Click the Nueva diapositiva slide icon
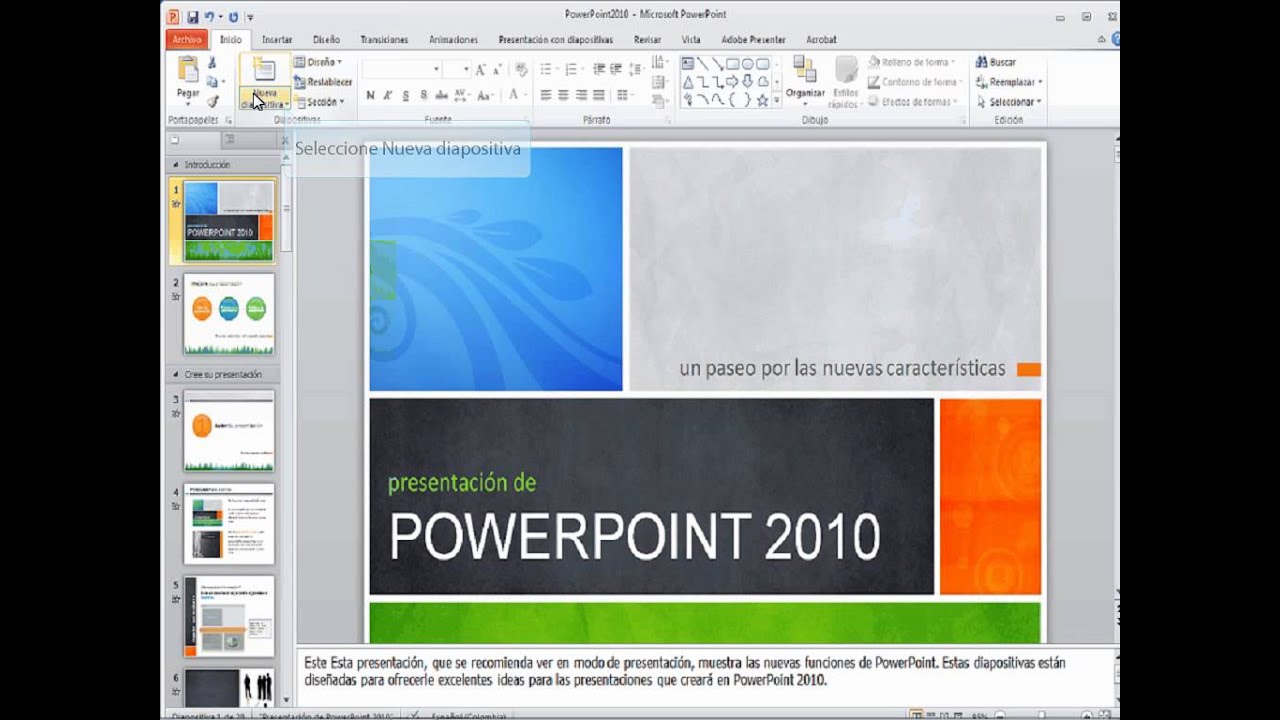The width and height of the screenshot is (1280, 720). click(x=265, y=68)
